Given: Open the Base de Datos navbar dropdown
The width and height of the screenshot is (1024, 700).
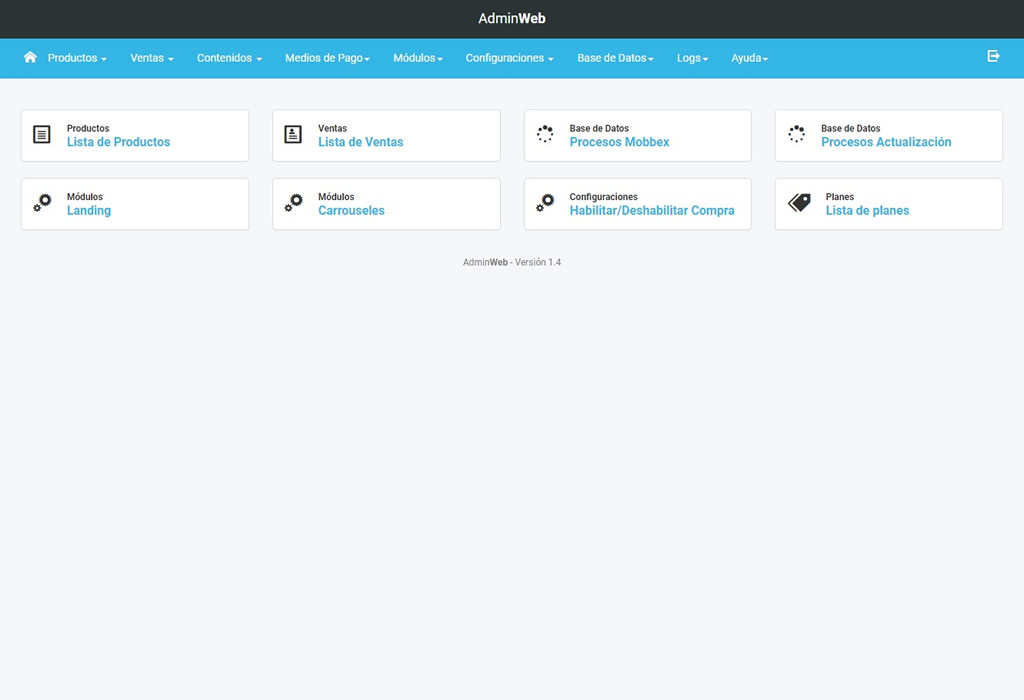Looking at the screenshot, I should [615, 58].
